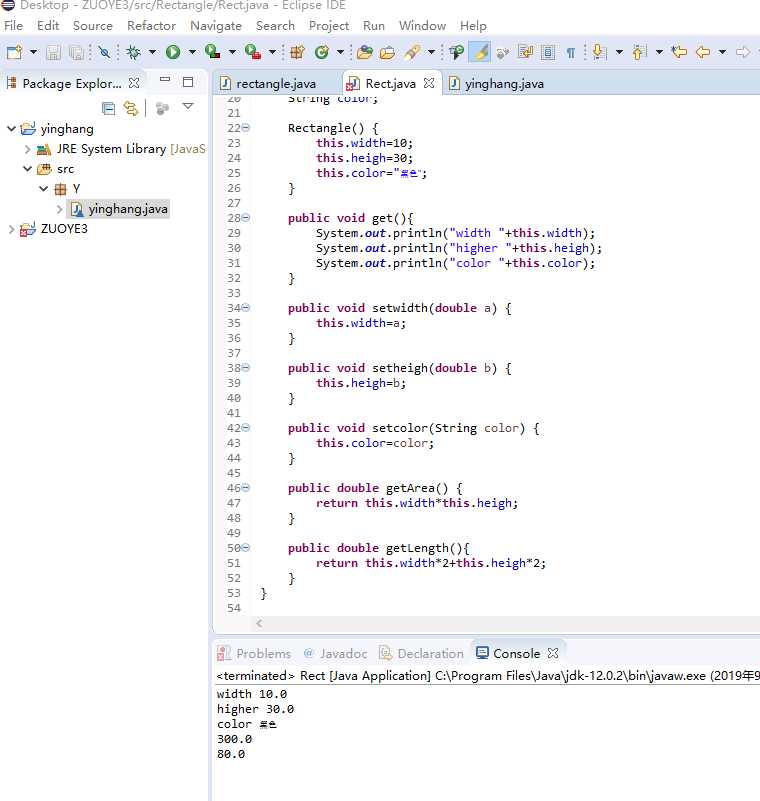
Task: Close the Console view tab
Action: [x=553, y=653]
